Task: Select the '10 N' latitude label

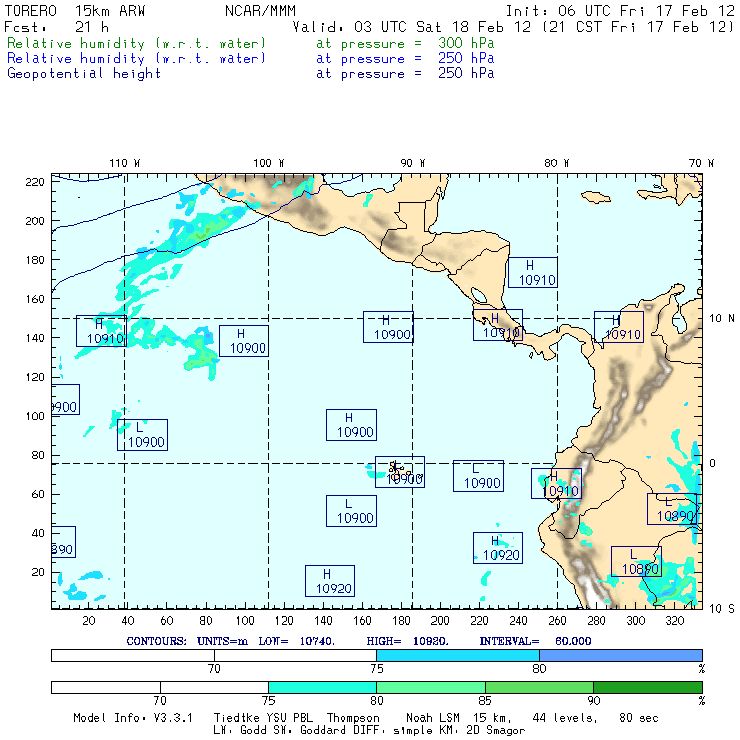Action: 722,319
